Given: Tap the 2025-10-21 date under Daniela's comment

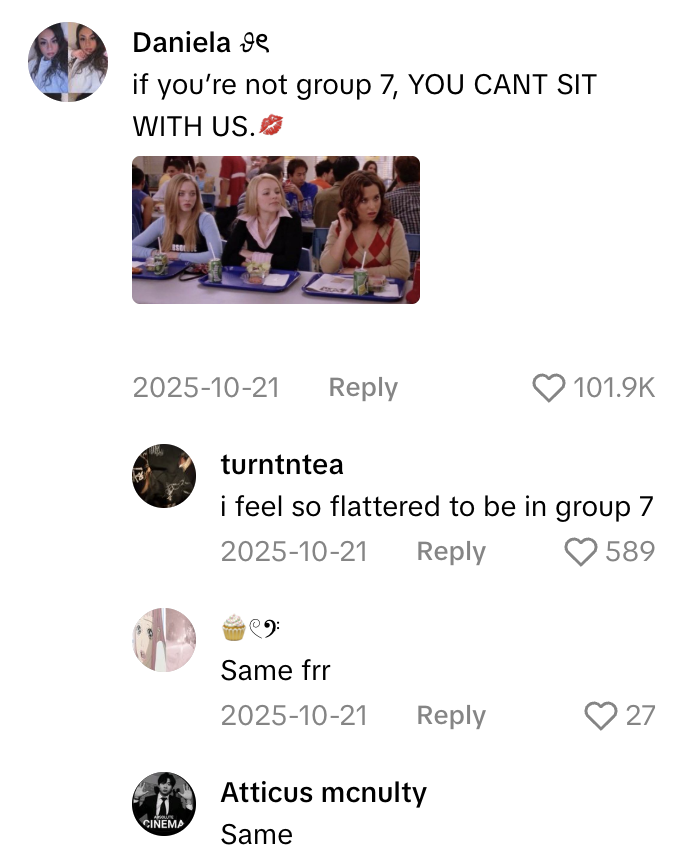Looking at the screenshot, I should click(207, 388).
